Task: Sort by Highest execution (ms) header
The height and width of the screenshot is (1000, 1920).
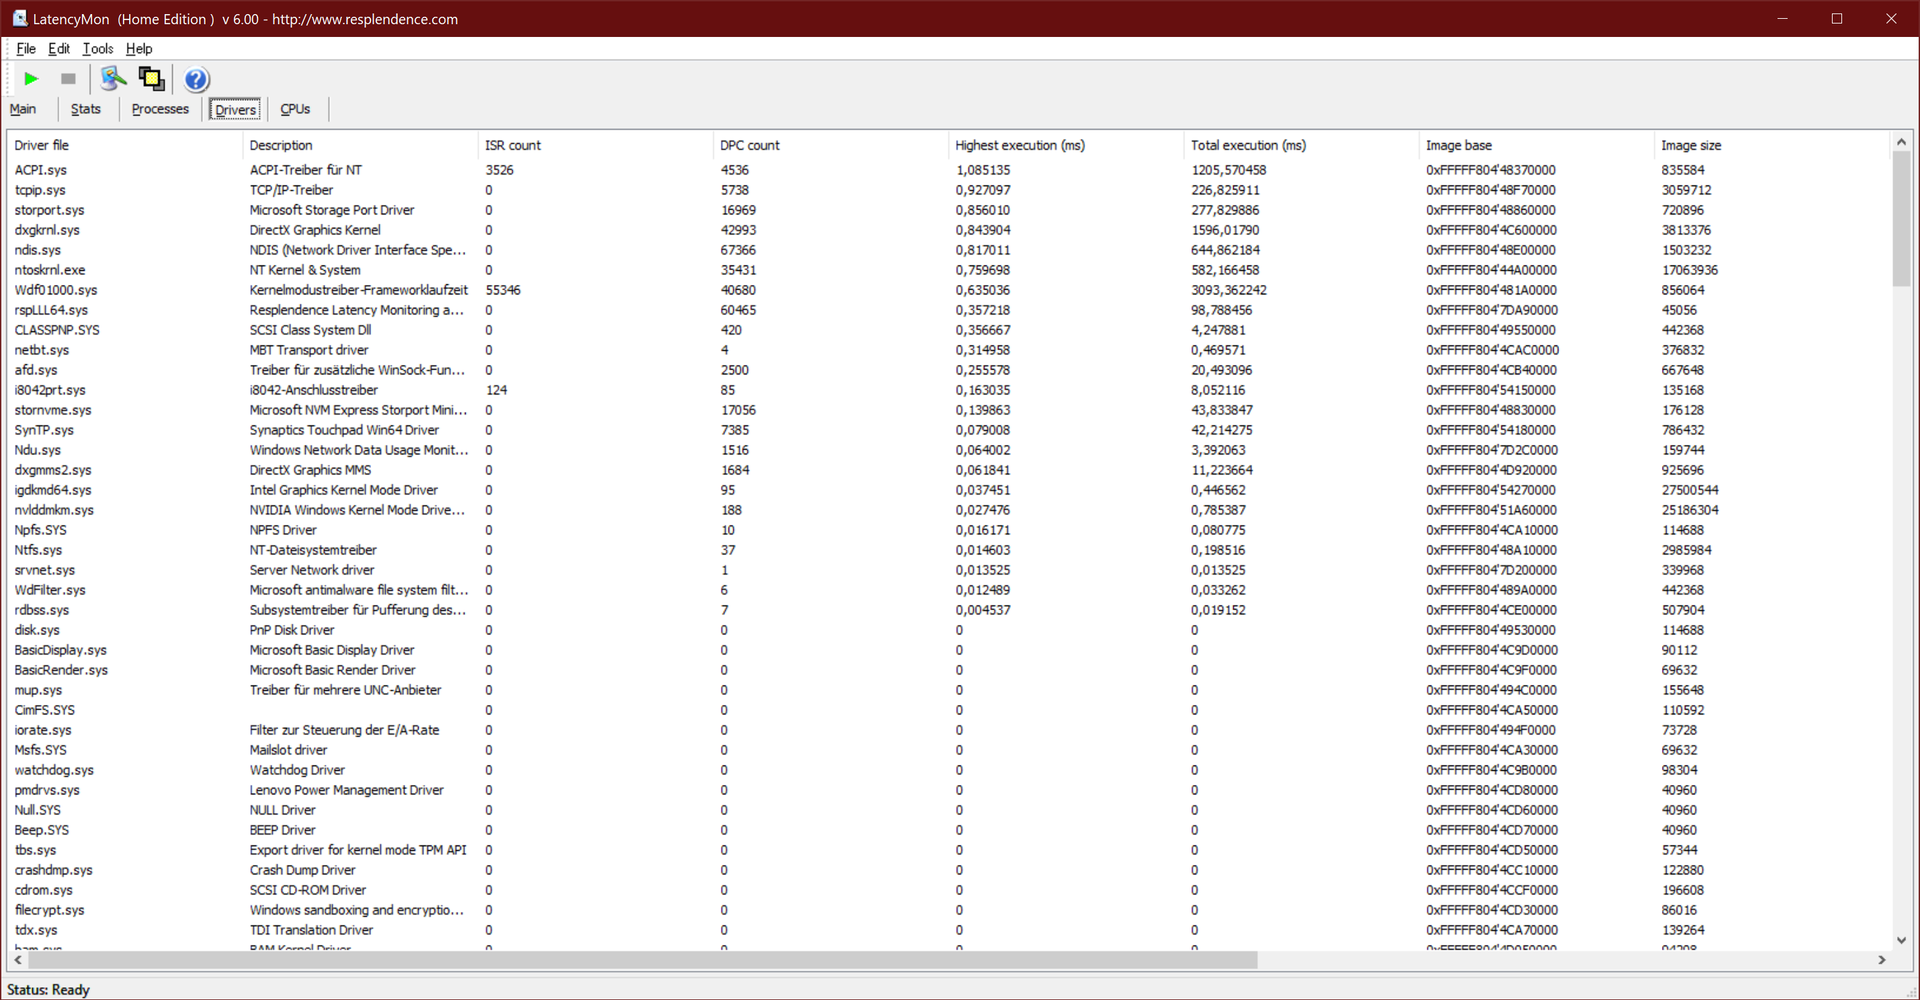Action: [1019, 145]
